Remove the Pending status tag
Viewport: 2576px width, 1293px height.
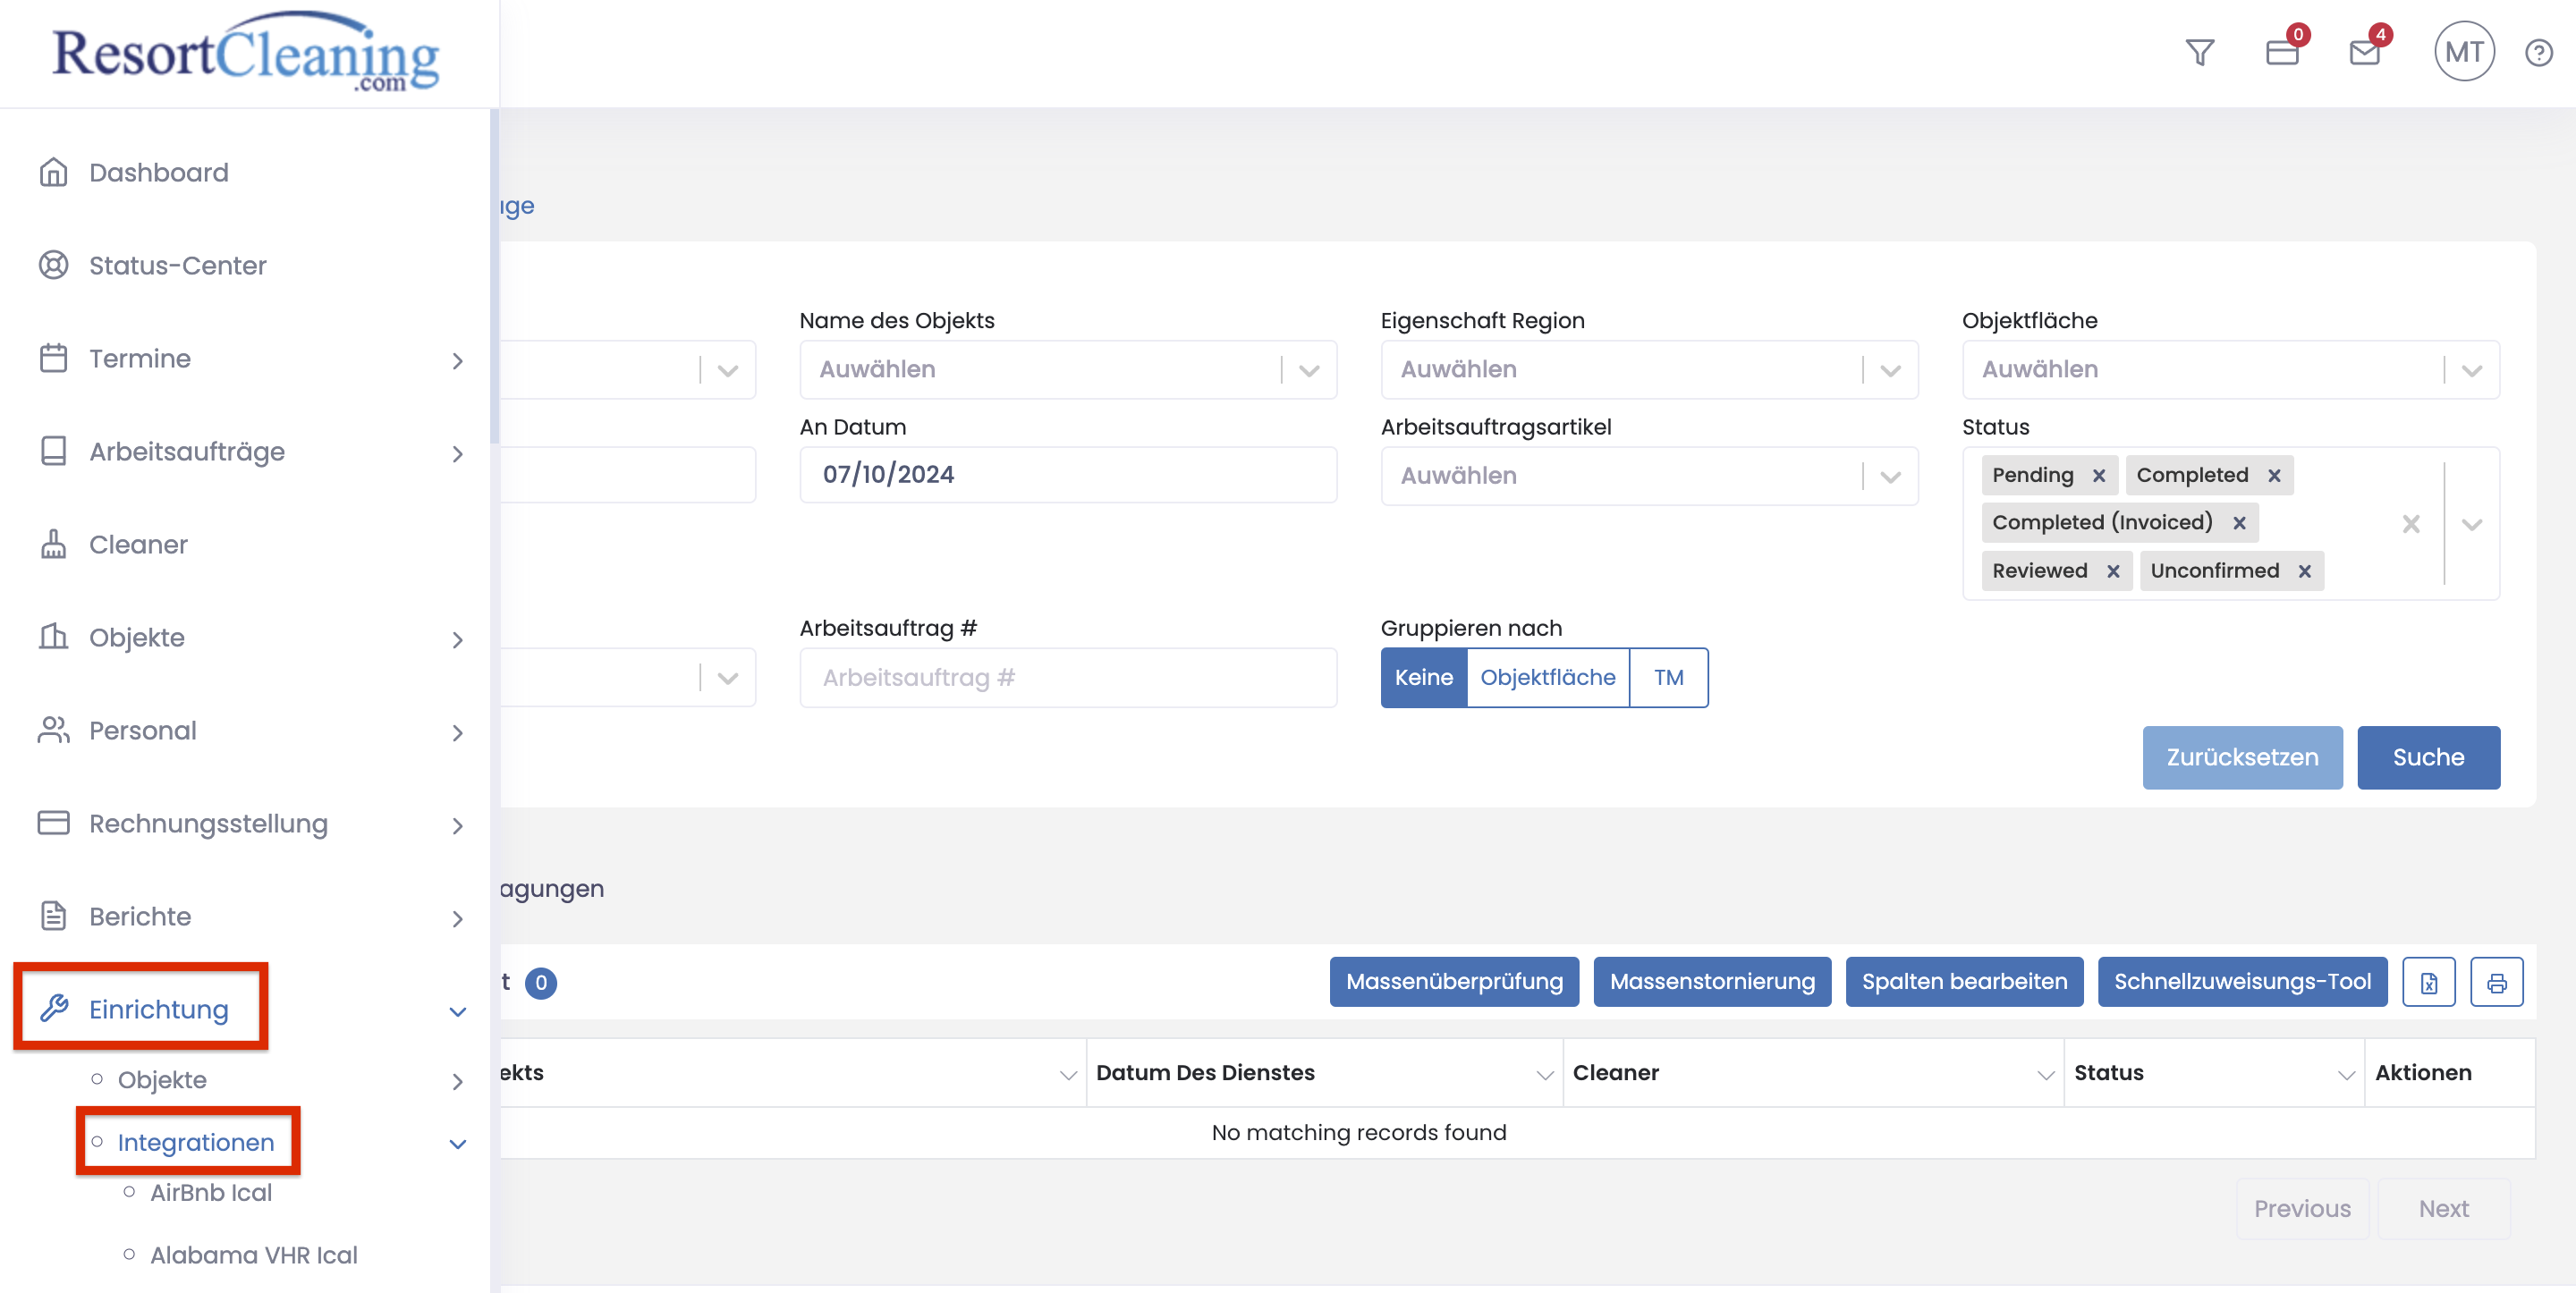click(x=2099, y=475)
